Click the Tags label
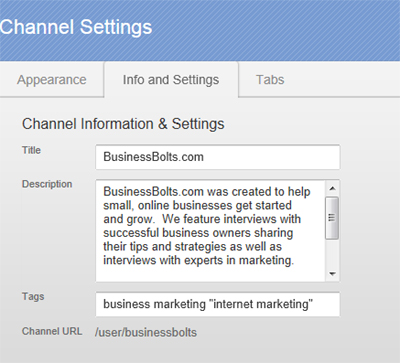This screenshot has width=400, height=363. coord(33,296)
